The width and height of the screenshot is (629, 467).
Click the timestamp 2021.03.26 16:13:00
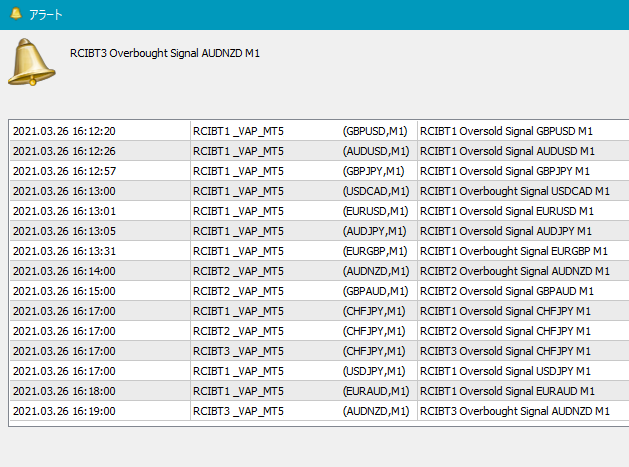pos(64,191)
